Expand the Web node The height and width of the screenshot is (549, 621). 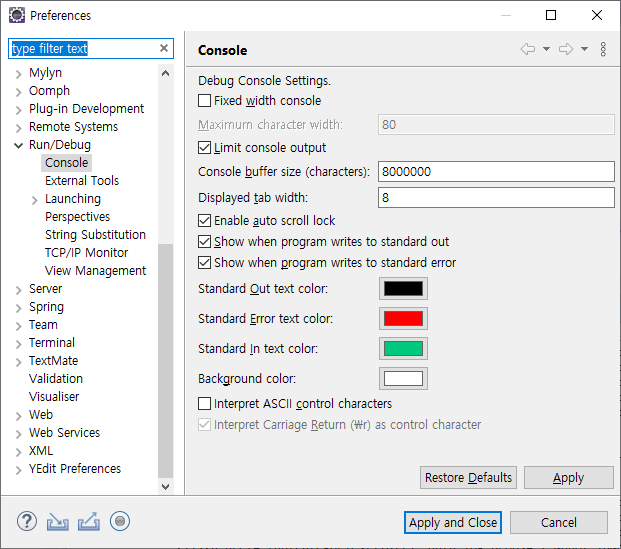(18, 416)
